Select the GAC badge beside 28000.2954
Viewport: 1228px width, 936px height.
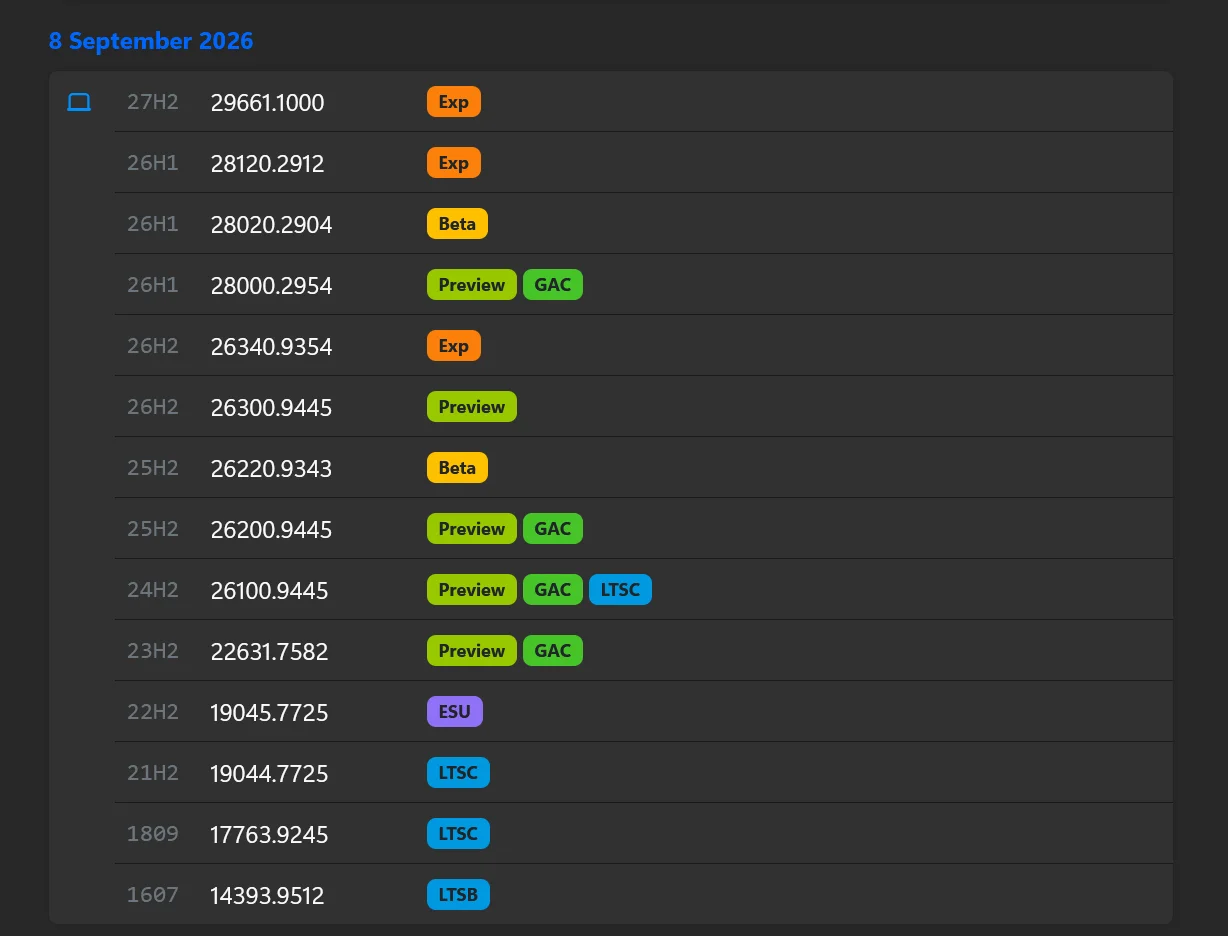coord(553,285)
